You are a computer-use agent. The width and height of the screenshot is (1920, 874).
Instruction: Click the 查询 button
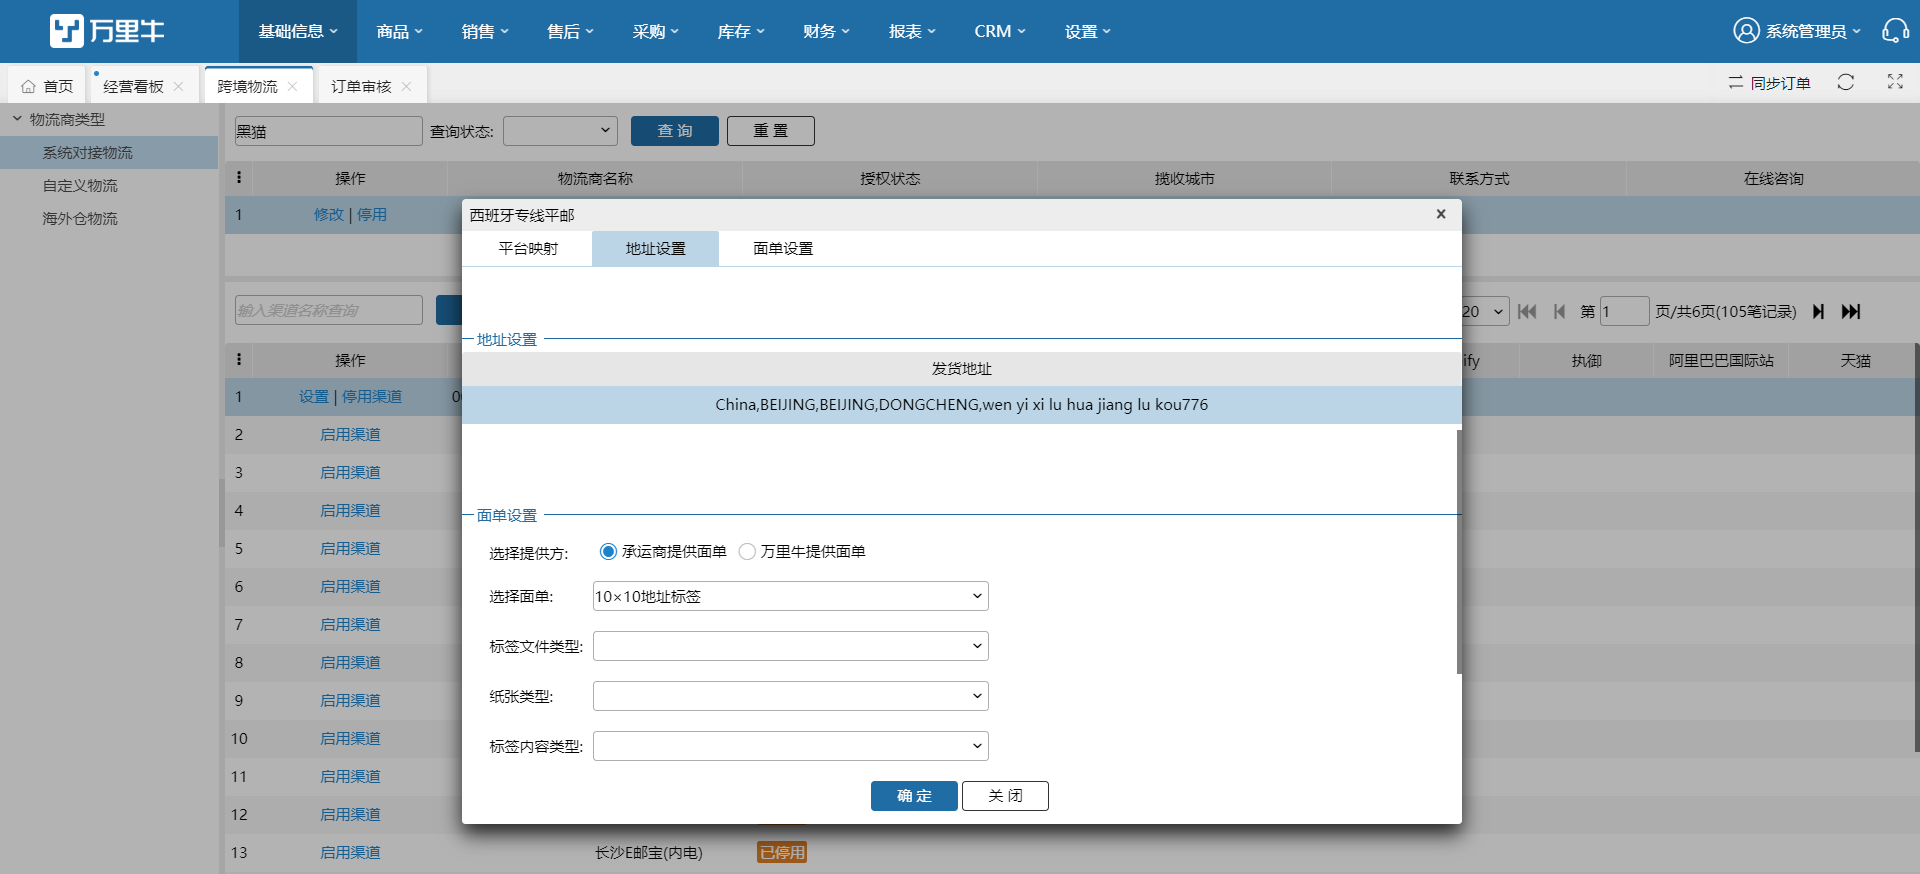click(x=675, y=131)
